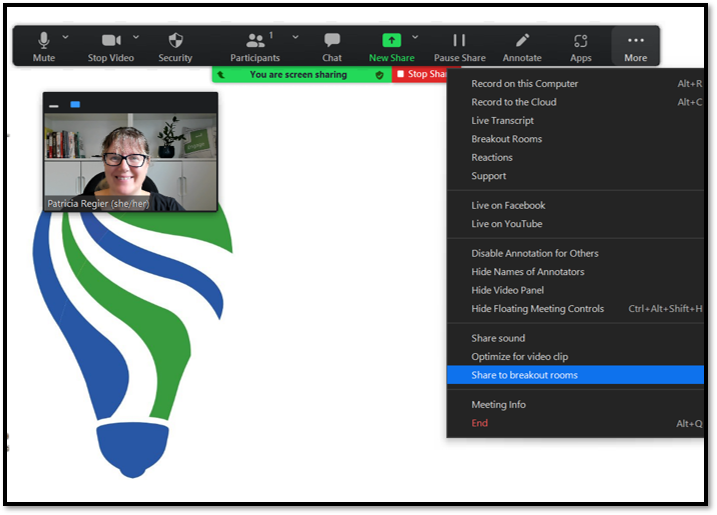Click green arrow icon on sharing bar
Image resolution: width=717 pixels, height=515 pixels.
point(221,75)
